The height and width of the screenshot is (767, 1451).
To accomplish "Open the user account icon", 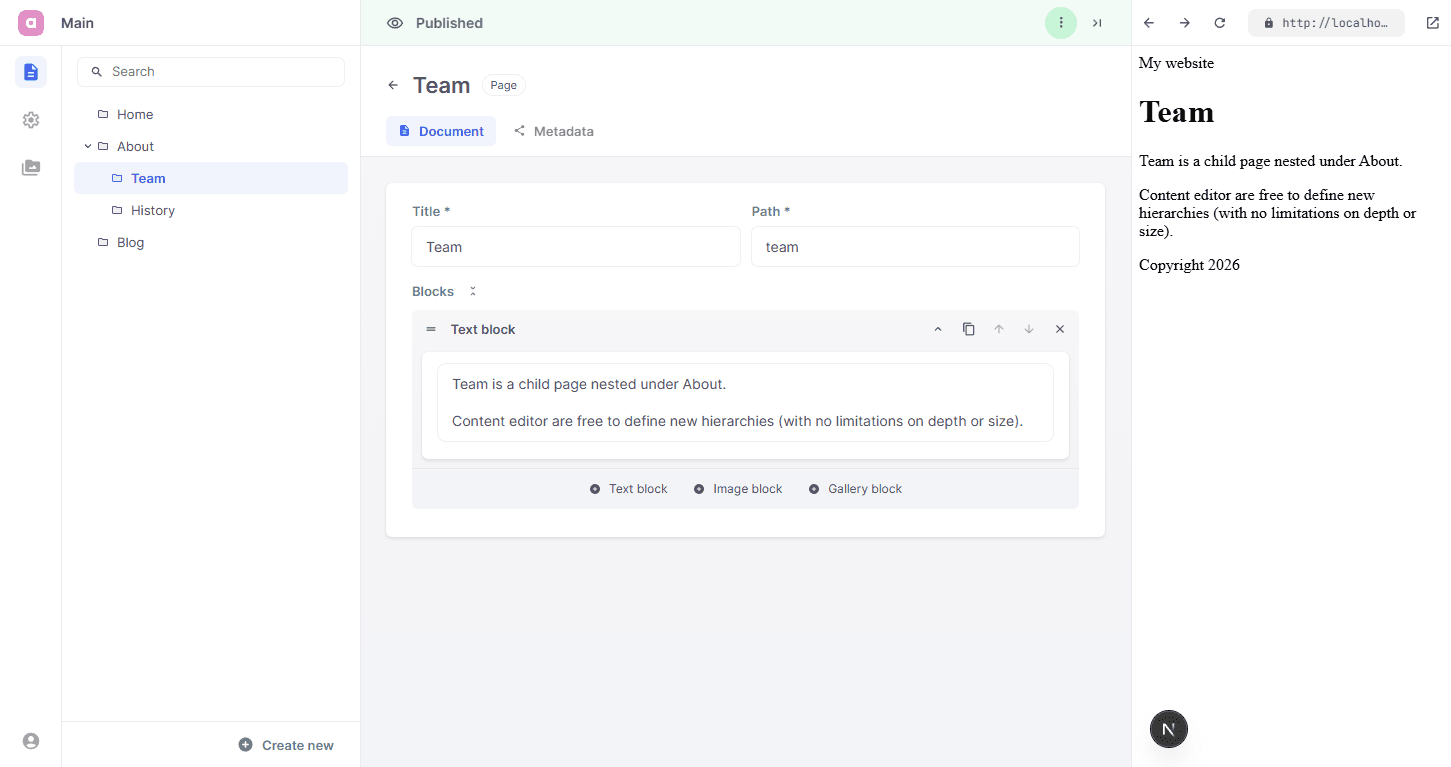I will pos(31,741).
